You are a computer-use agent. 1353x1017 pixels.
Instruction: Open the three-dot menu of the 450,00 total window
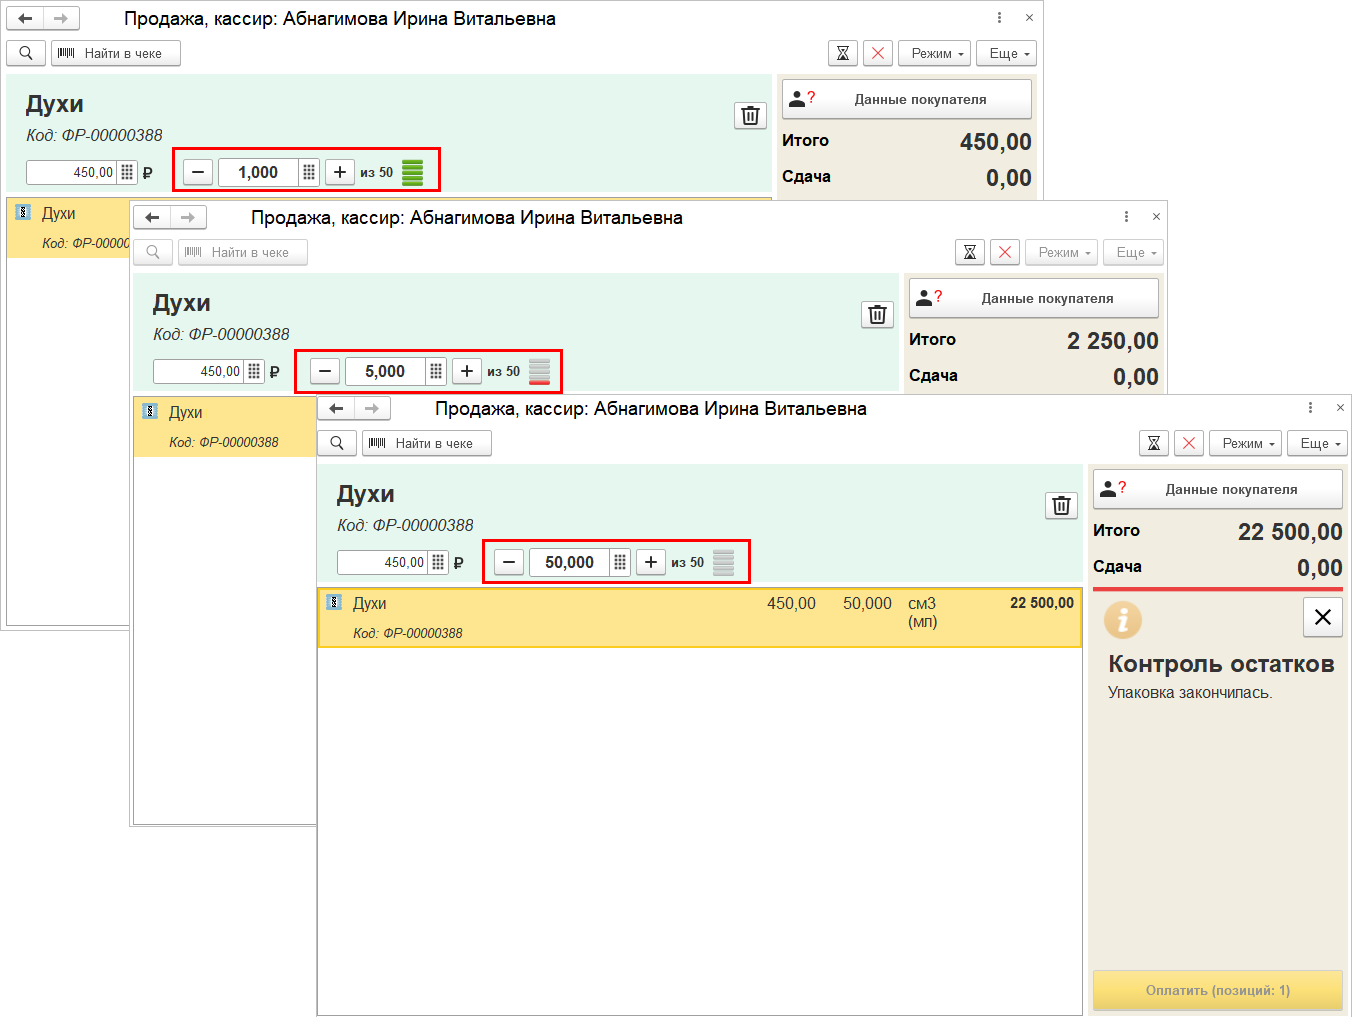tap(999, 18)
